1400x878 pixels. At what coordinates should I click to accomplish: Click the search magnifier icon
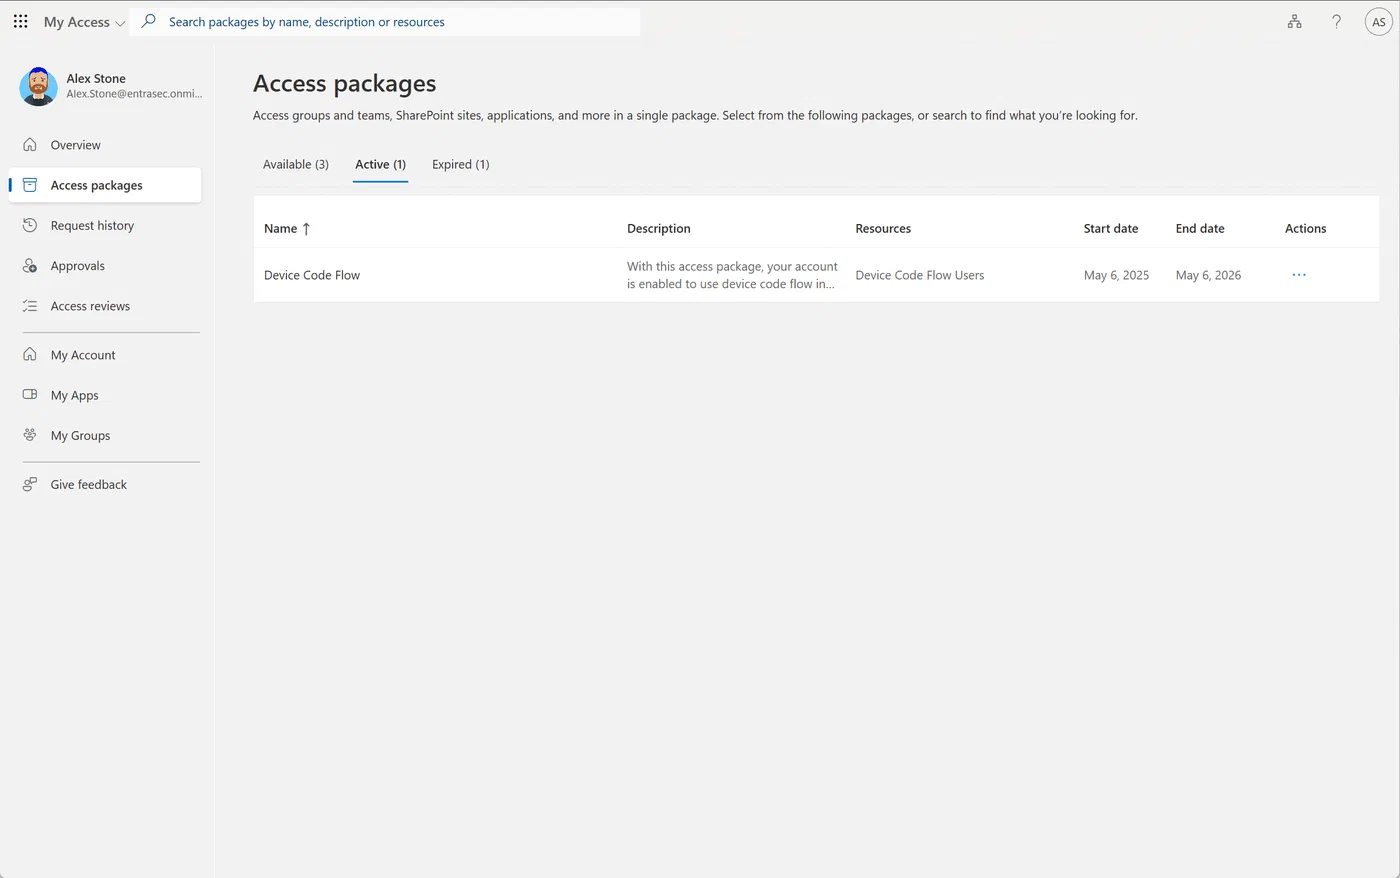click(x=149, y=21)
